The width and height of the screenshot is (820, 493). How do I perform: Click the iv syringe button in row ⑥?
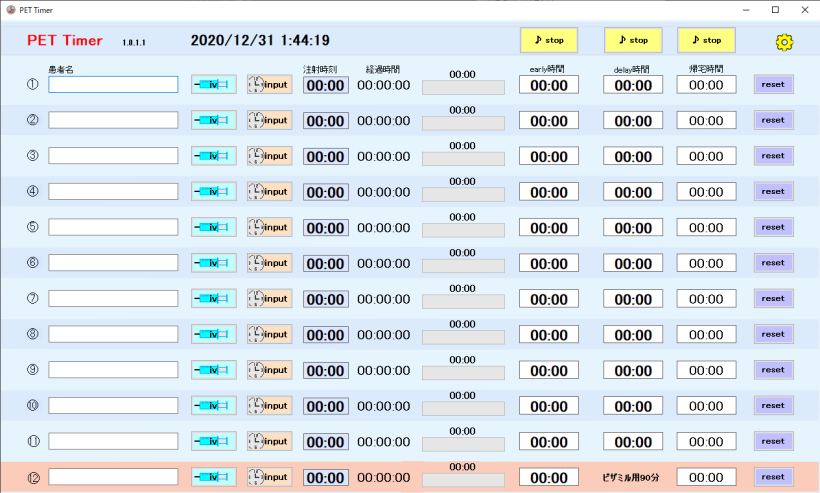tap(213, 262)
